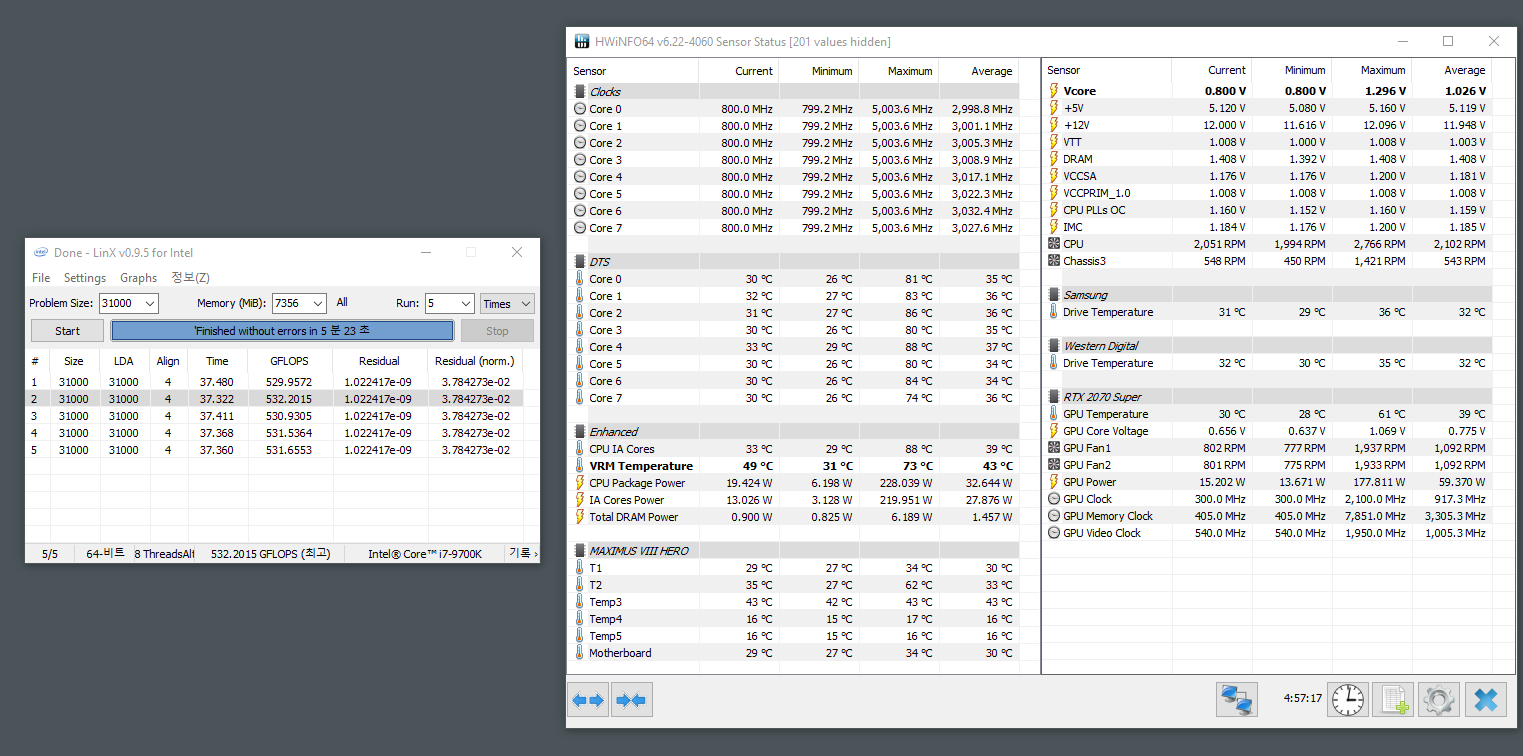Click the chip icon beside Enhanced group

[580, 432]
